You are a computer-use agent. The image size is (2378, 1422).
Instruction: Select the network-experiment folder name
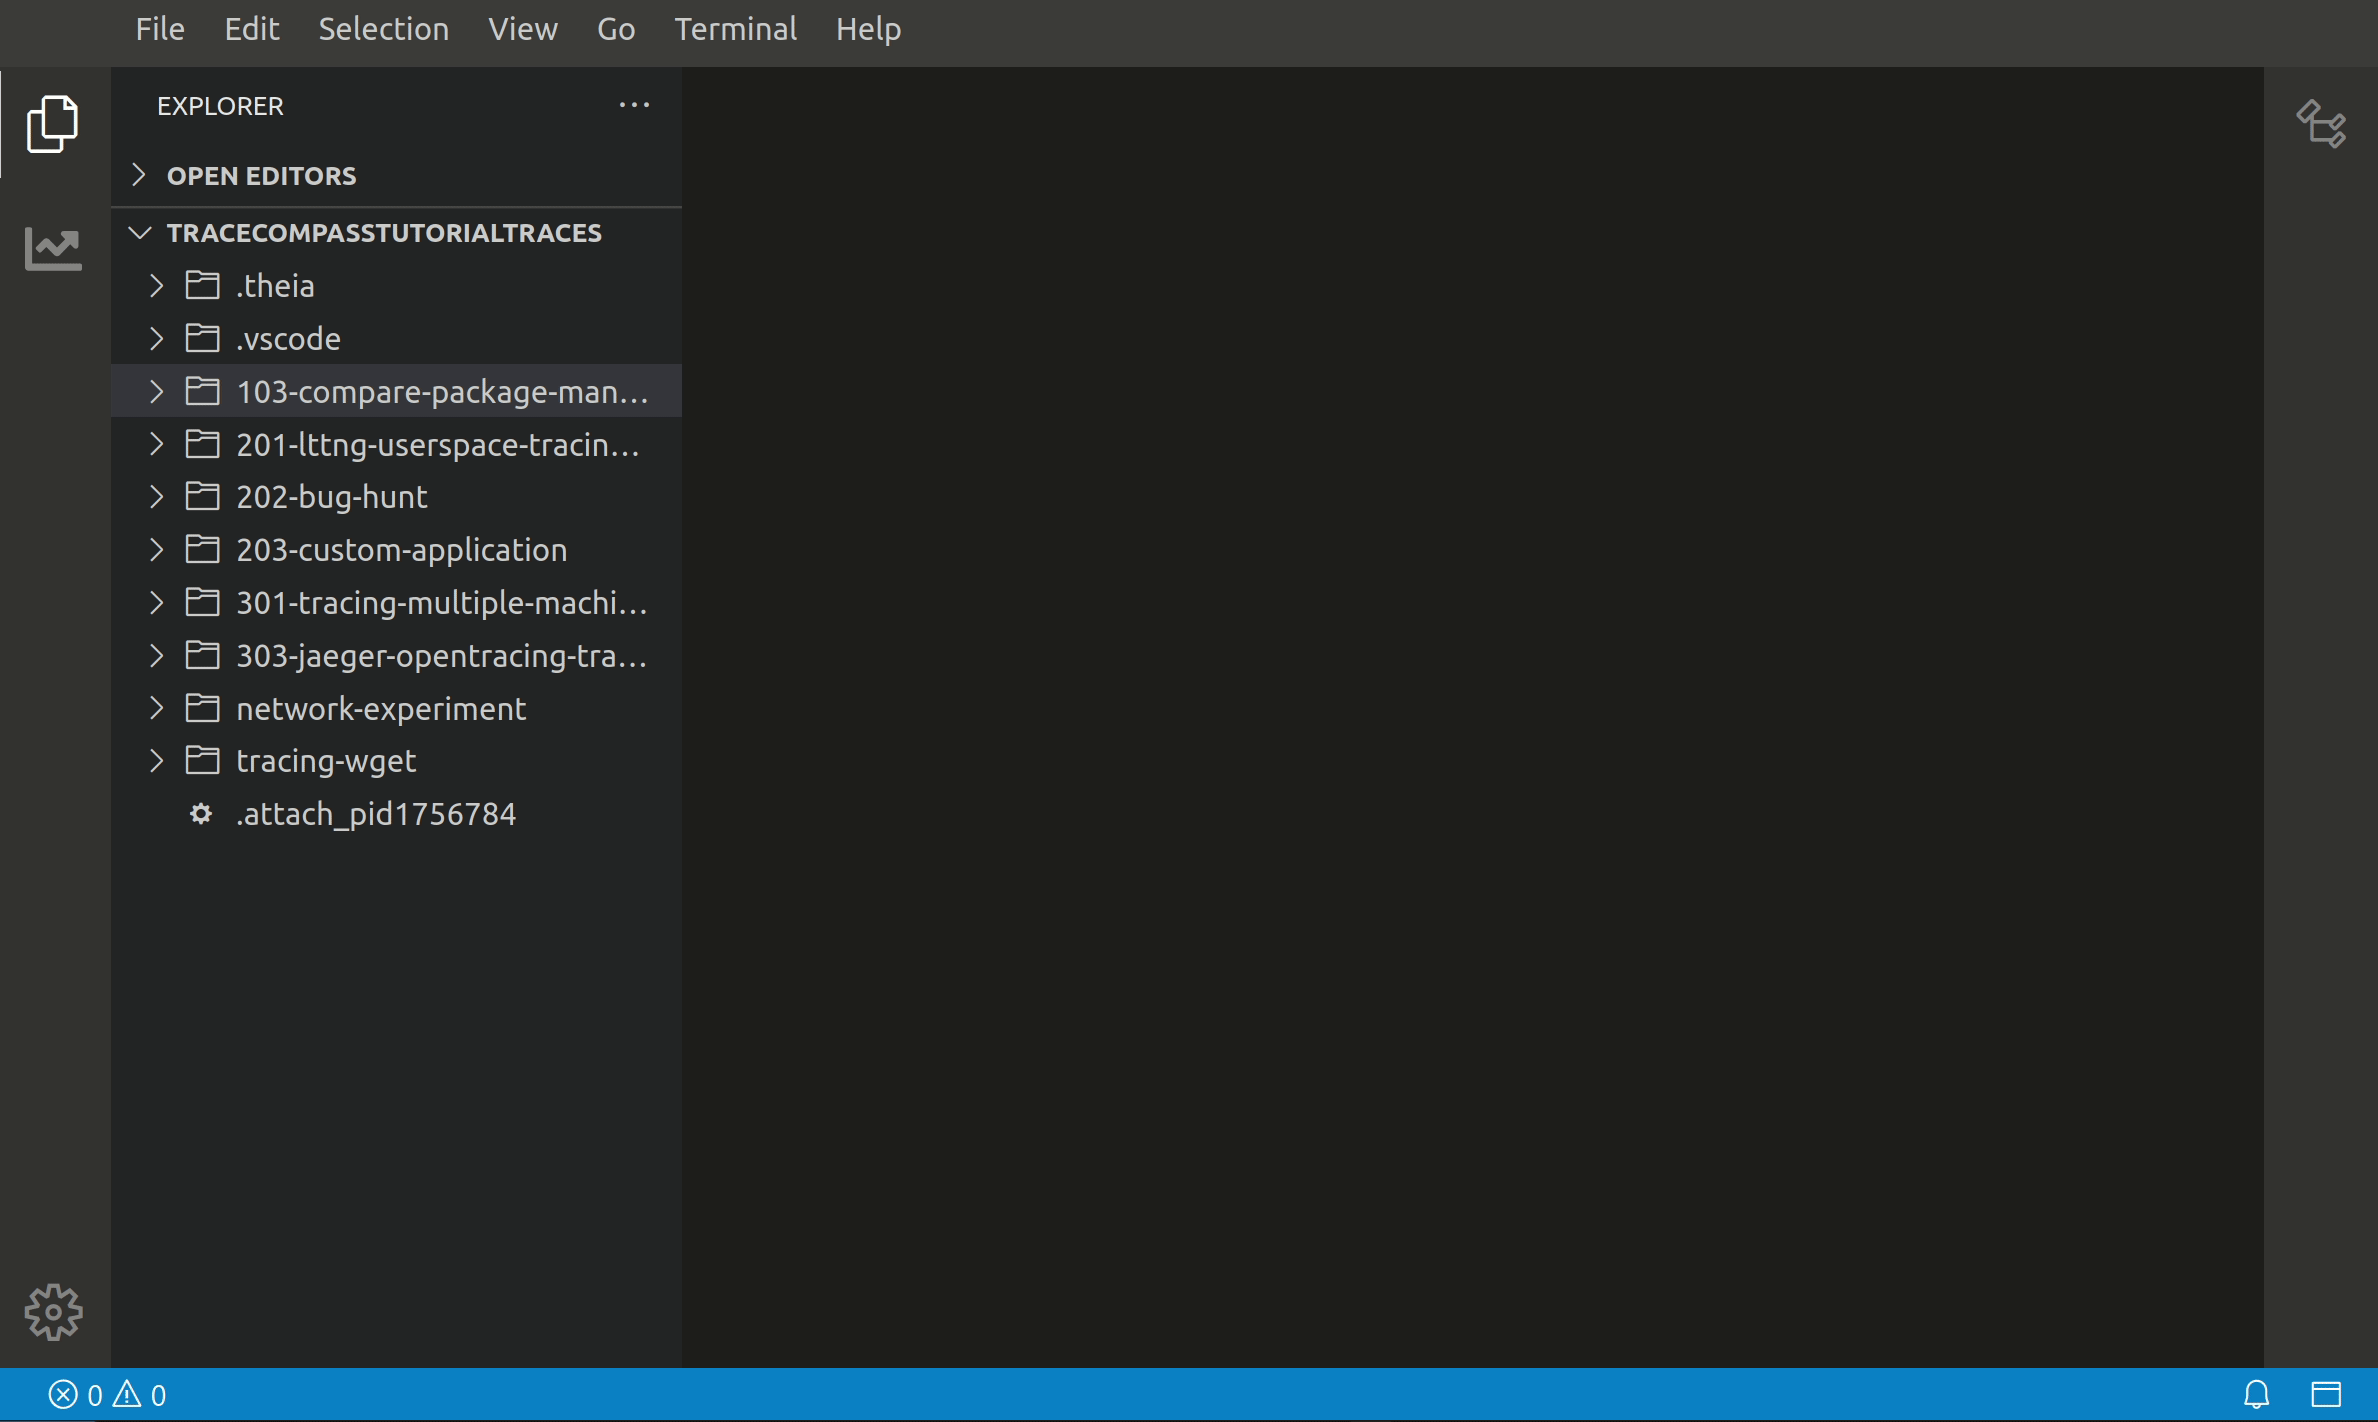coord(381,708)
